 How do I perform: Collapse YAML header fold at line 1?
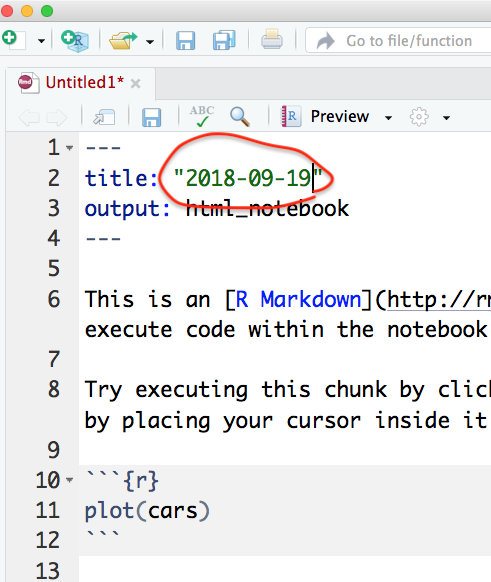[69, 148]
